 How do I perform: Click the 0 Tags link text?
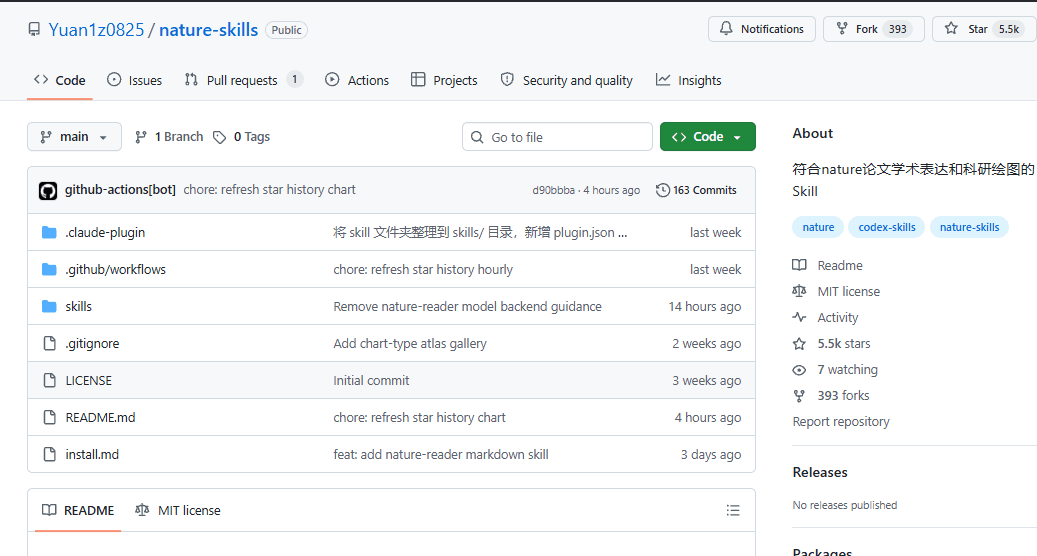tap(252, 137)
